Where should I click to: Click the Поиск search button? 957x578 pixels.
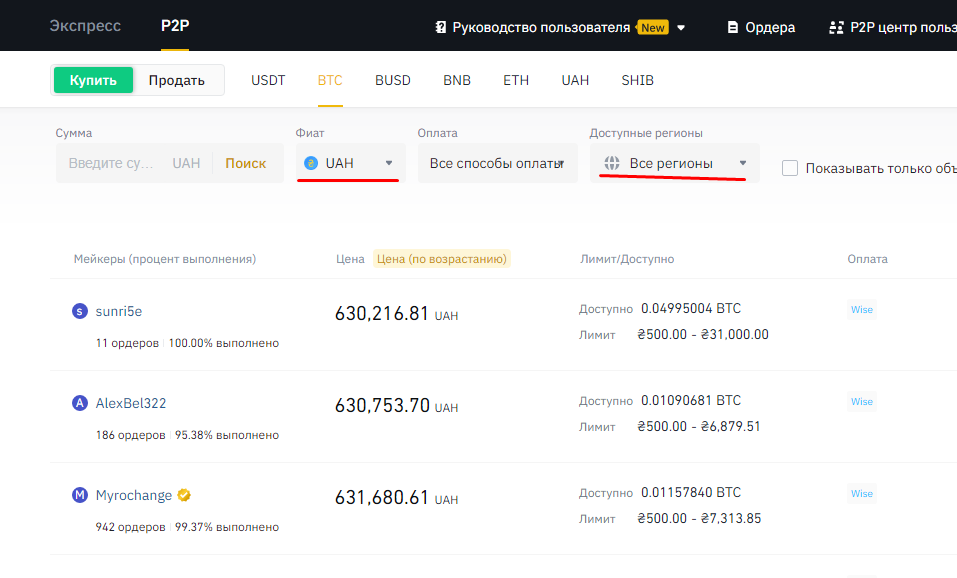[245, 163]
